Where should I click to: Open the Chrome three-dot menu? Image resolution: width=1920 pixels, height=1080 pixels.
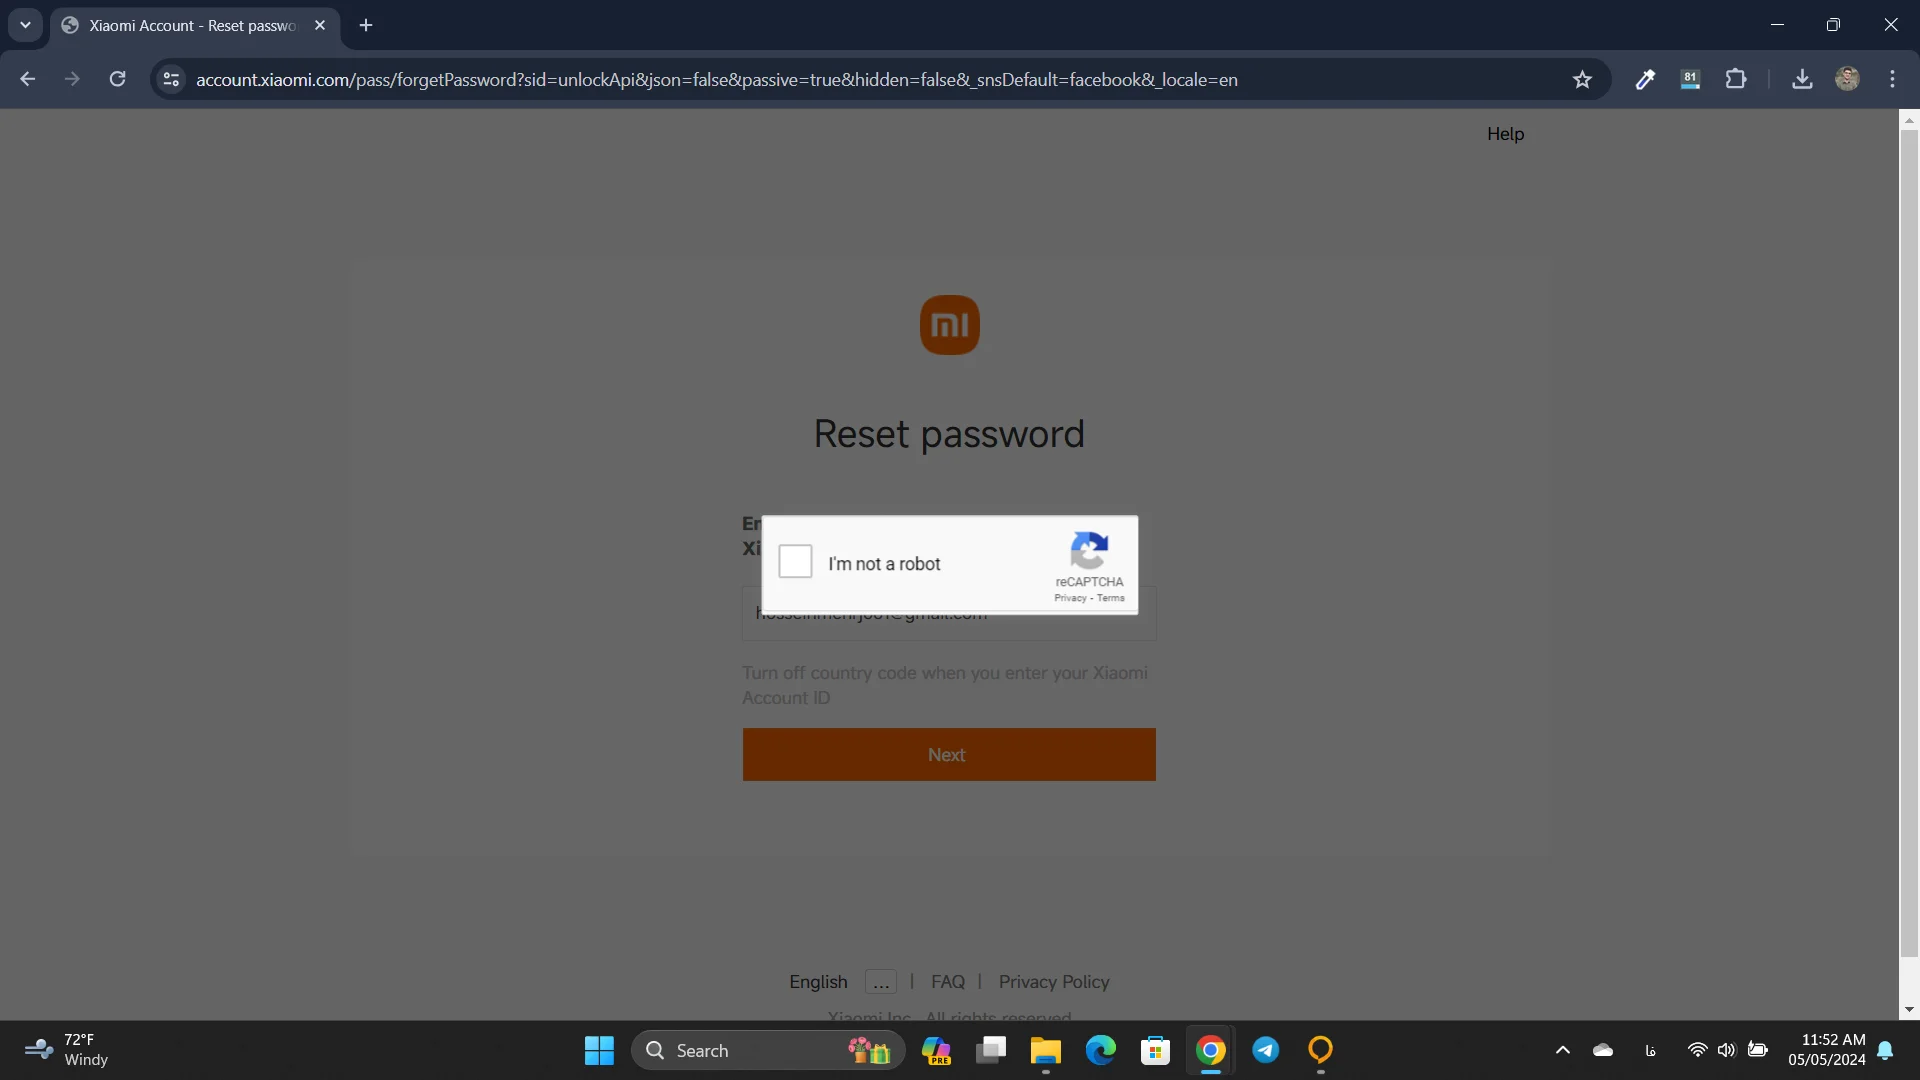1892,79
